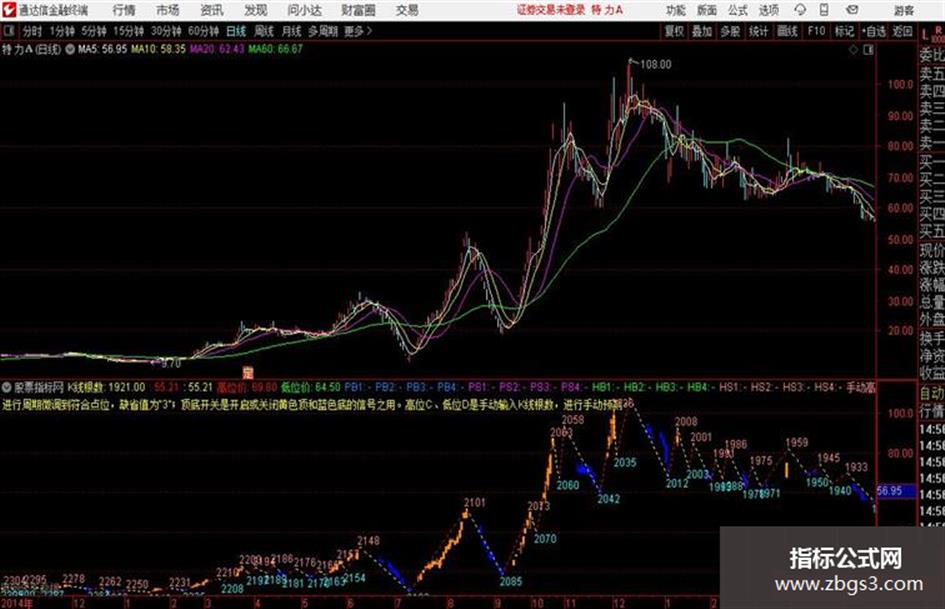Expand the 更多 periods dropdown
The image size is (945, 609).
(x=358, y=31)
